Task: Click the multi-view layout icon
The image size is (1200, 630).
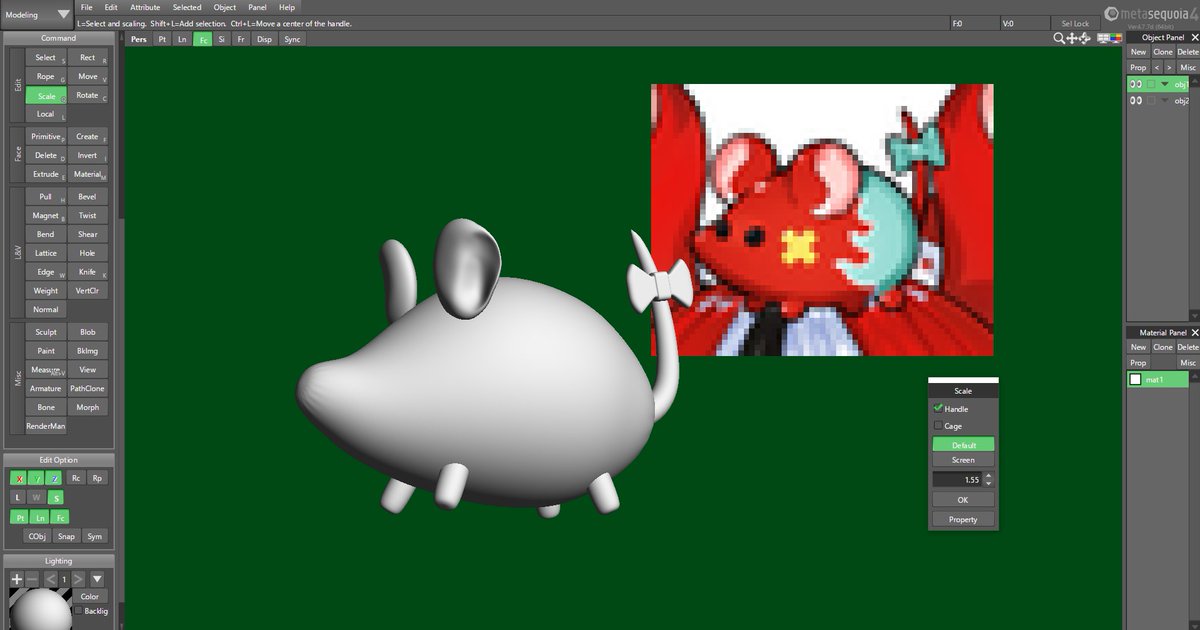Action: [1104, 38]
